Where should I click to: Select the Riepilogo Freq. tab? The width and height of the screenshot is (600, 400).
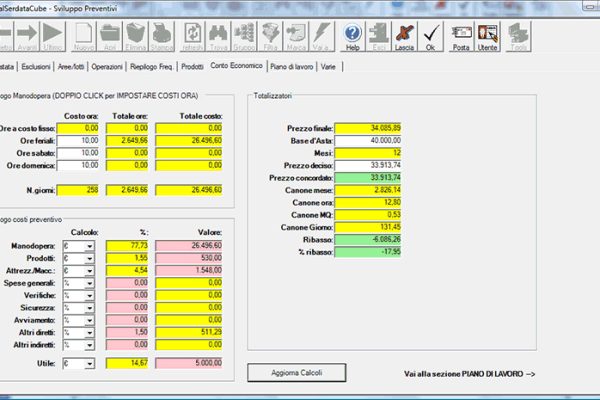tap(152, 67)
